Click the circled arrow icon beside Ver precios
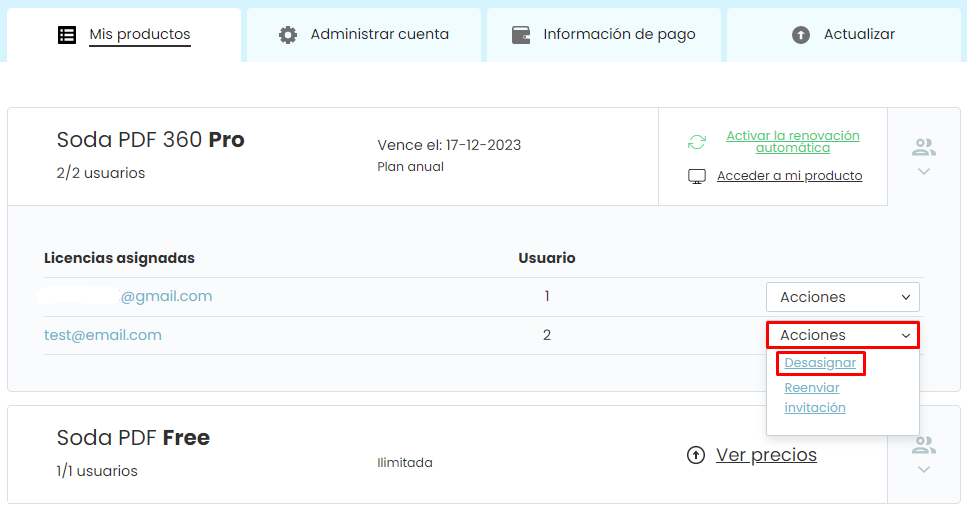This screenshot has height=509, width=967. click(696, 455)
